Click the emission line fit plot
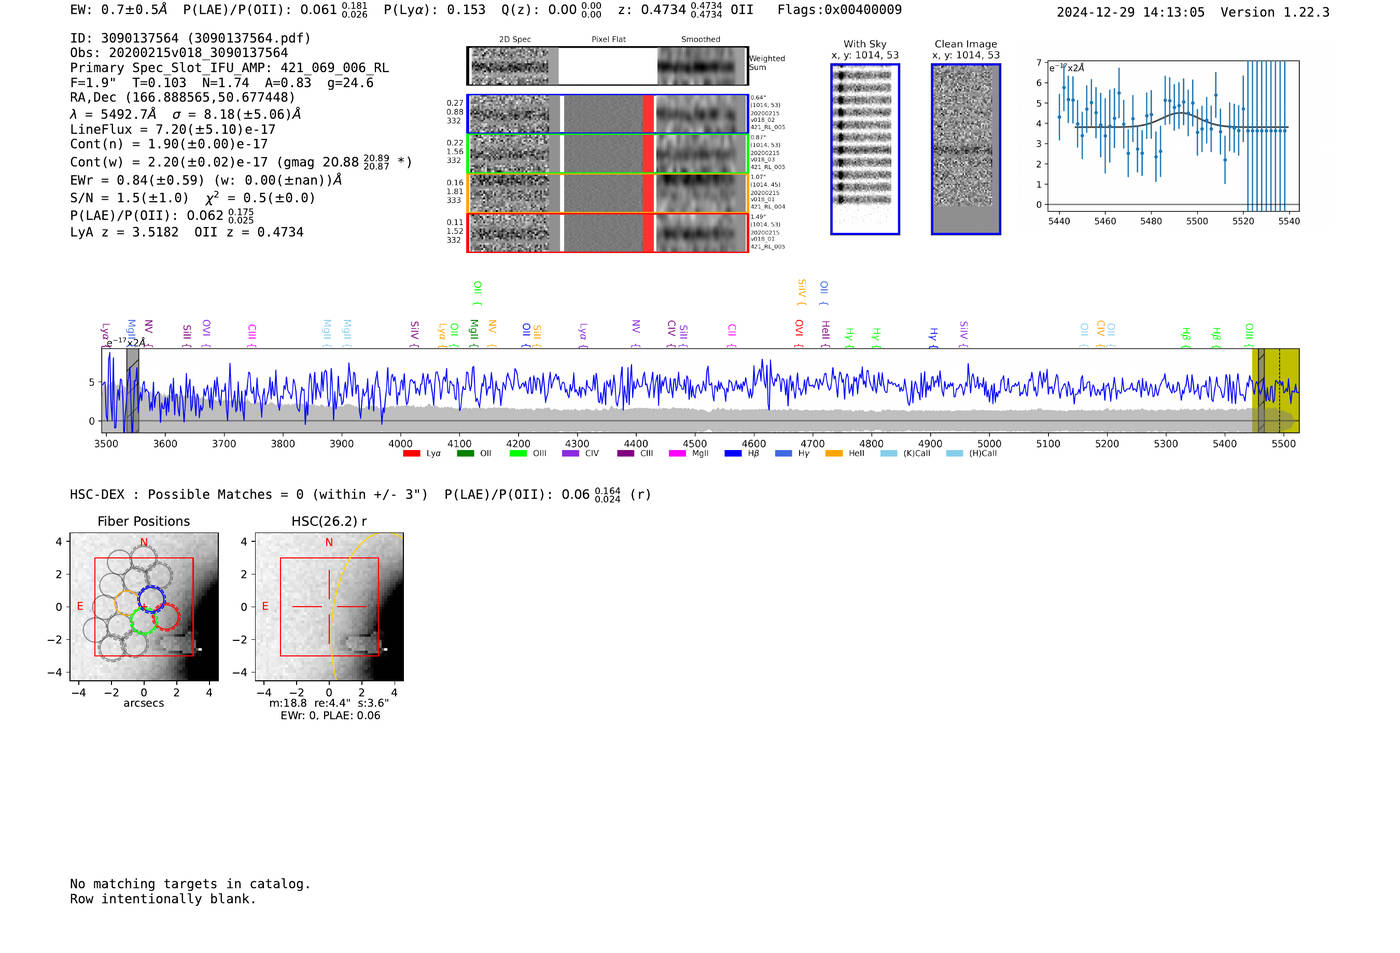 (x=1172, y=139)
